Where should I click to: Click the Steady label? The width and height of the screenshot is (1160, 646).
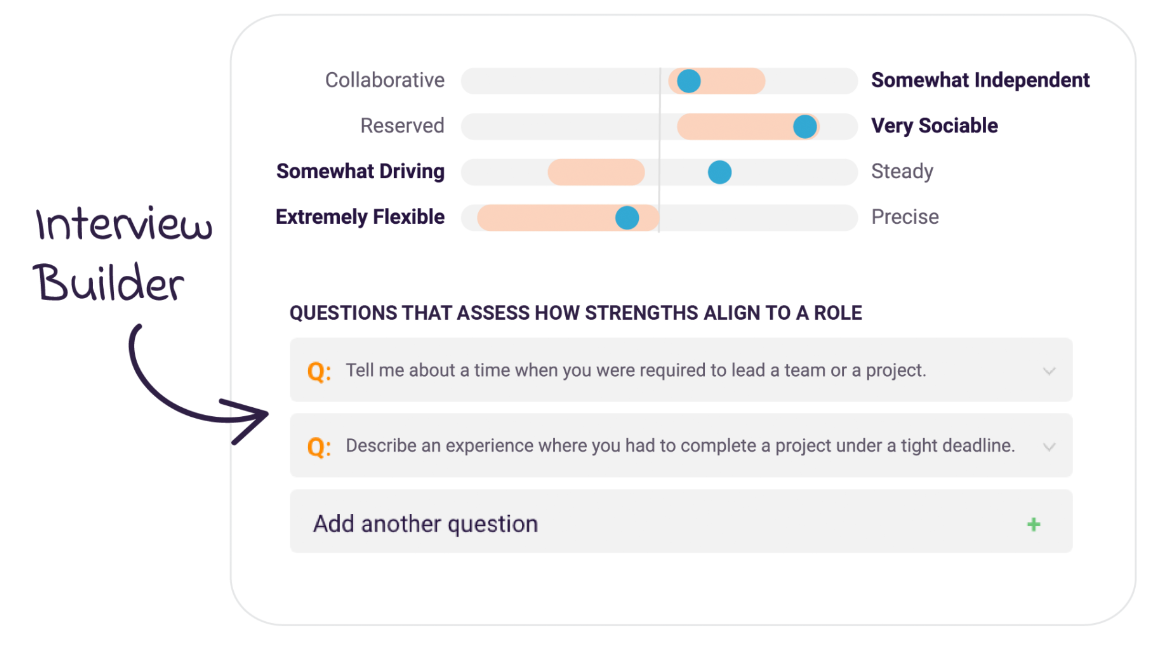pos(902,171)
